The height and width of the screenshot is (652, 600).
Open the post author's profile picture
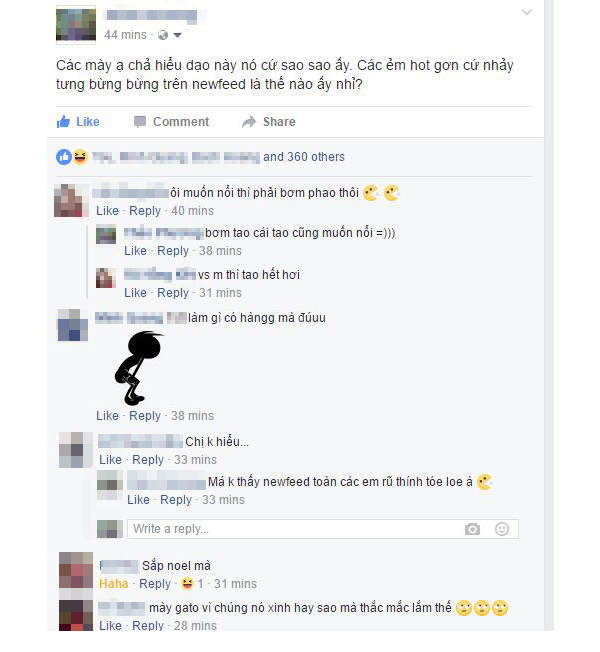click(76, 25)
